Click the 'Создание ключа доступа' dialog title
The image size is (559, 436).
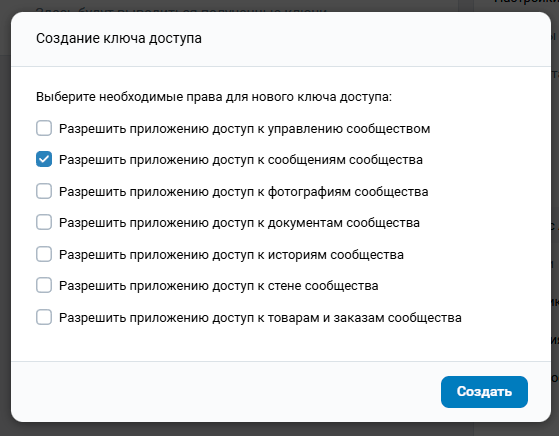tap(119, 38)
